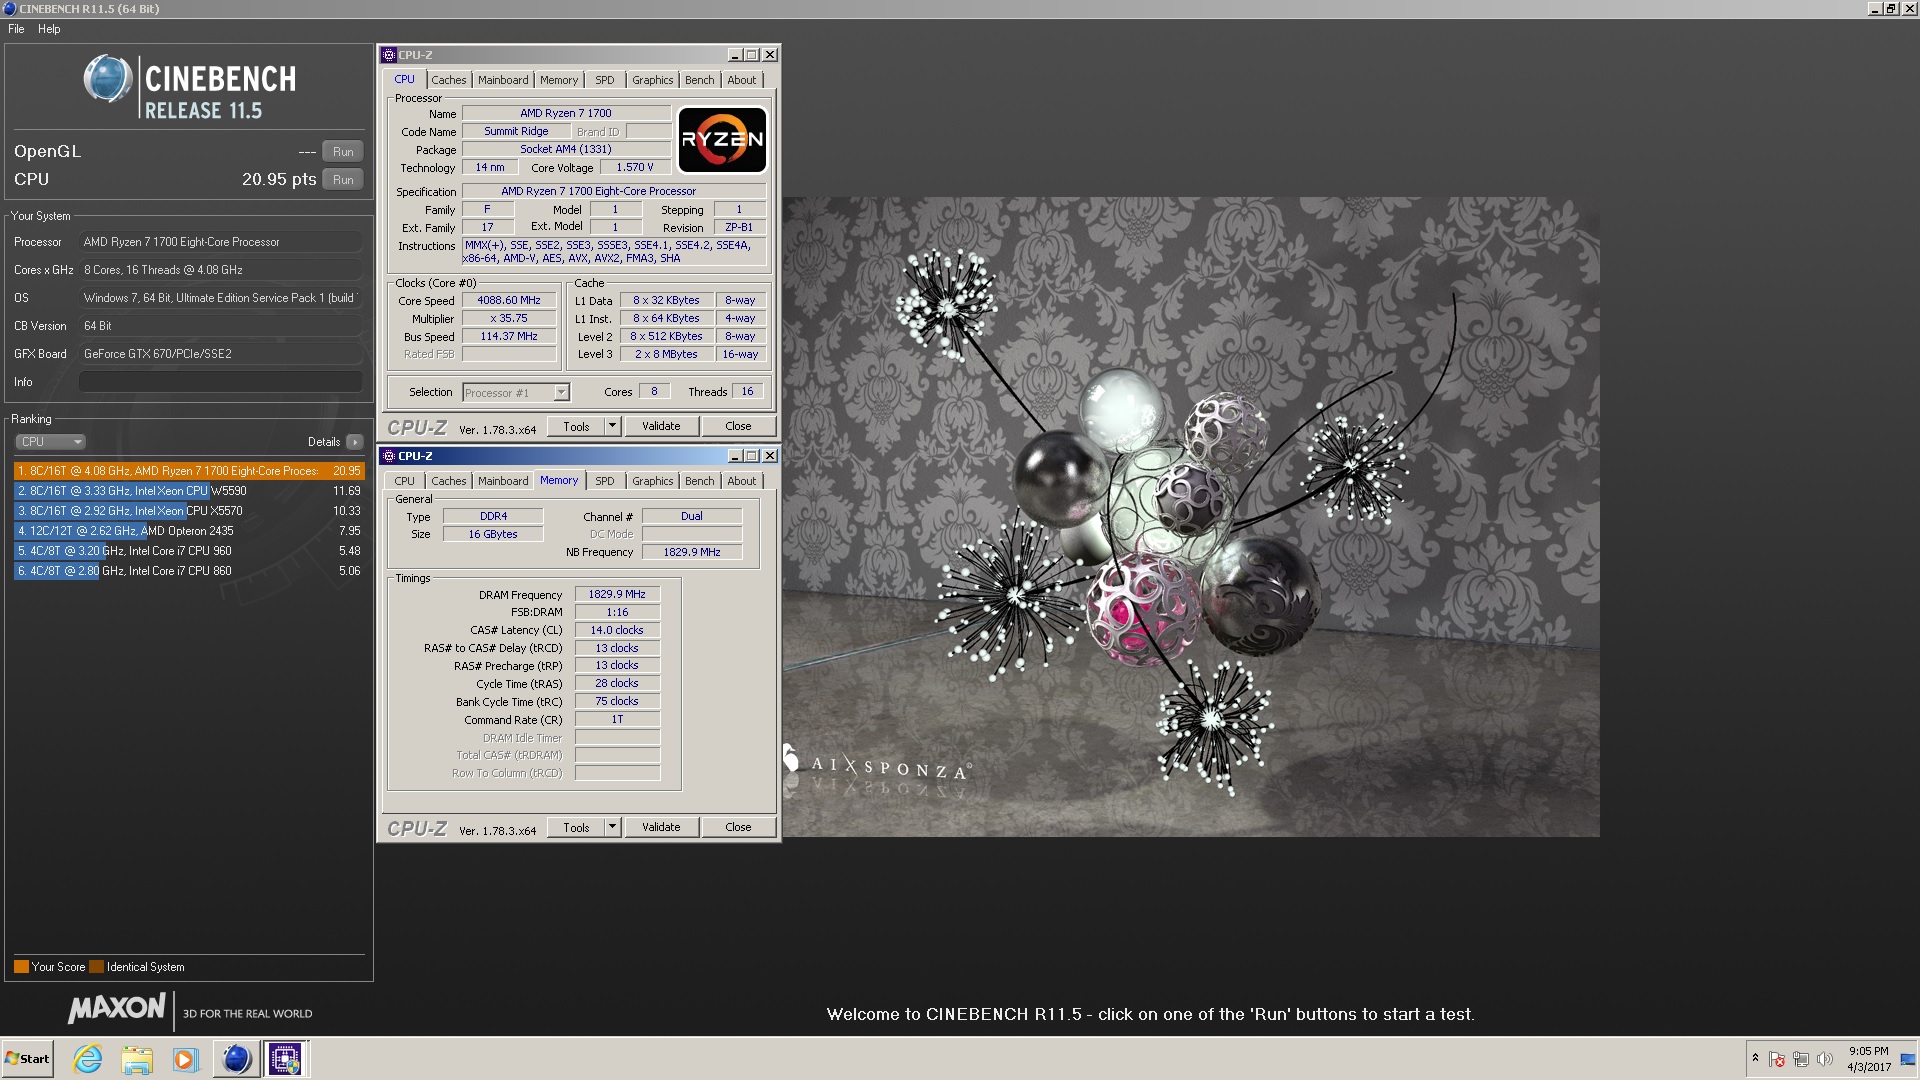Click Close button in upper CPU-Z window

pyautogui.click(x=738, y=427)
